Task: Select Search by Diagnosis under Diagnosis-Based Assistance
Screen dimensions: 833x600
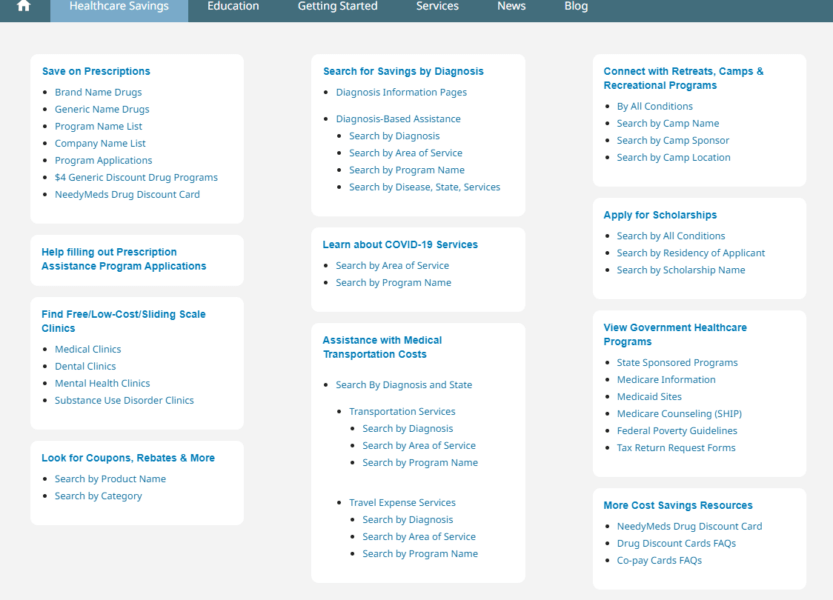Action: 394,136
